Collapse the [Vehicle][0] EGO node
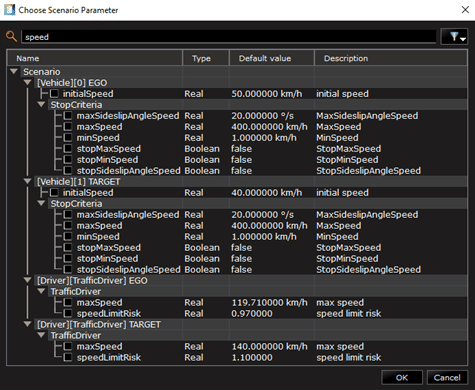 pyautogui.click(x=28, y=82)
